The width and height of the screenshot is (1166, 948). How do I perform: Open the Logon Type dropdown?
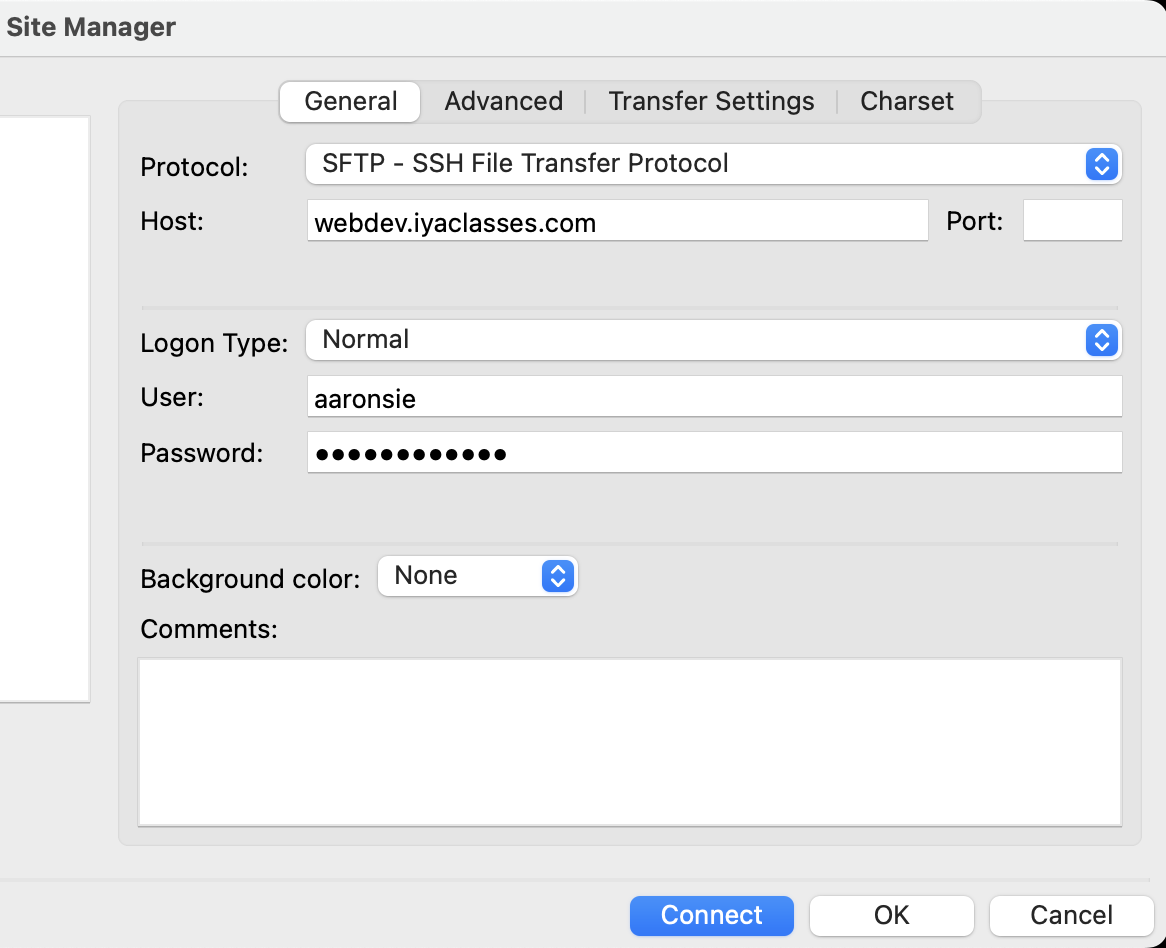point(700,340)
